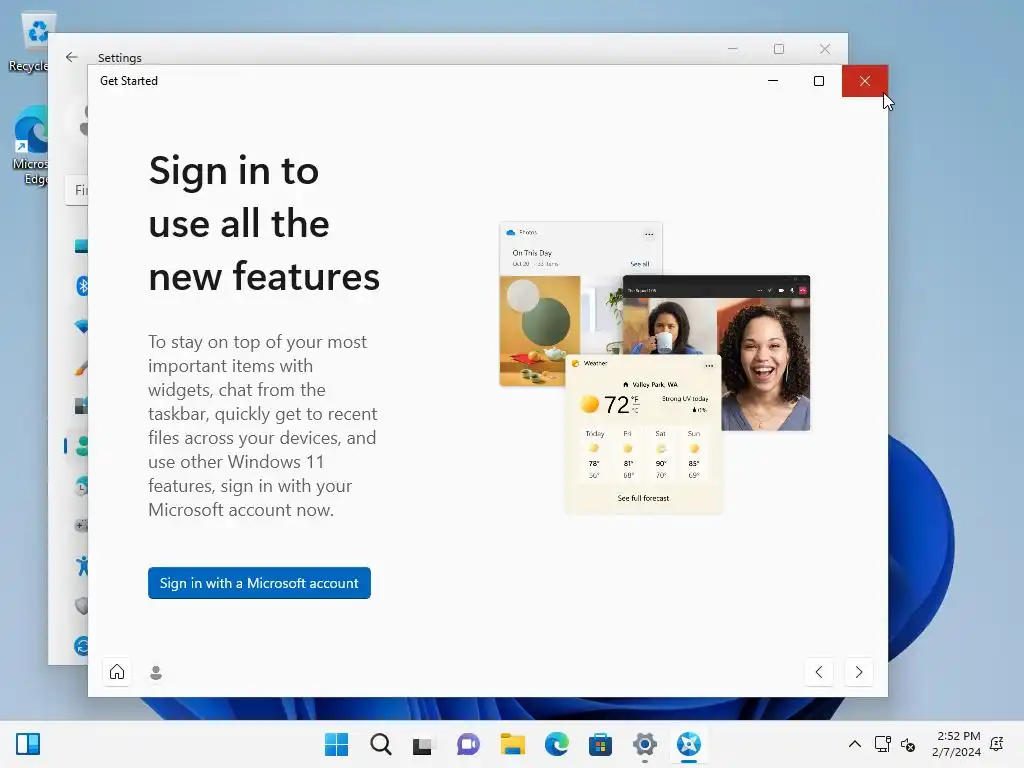Maximize the Settings window behind

click(x=779, y=49)
